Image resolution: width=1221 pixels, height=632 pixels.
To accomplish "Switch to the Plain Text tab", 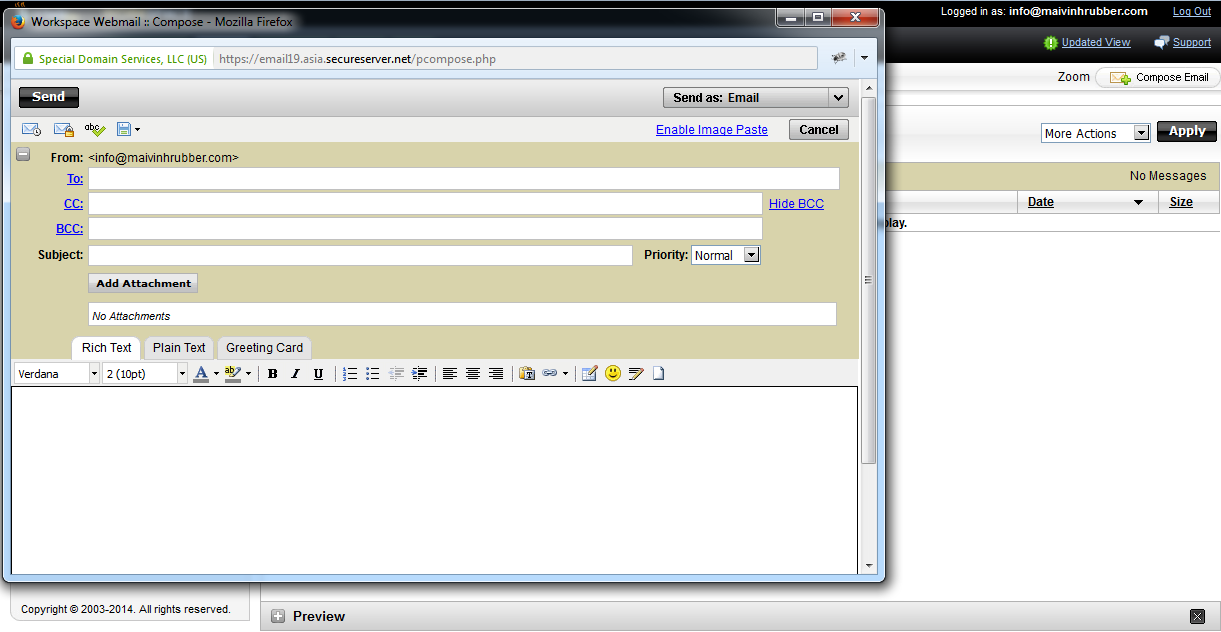I will point(179,348).
